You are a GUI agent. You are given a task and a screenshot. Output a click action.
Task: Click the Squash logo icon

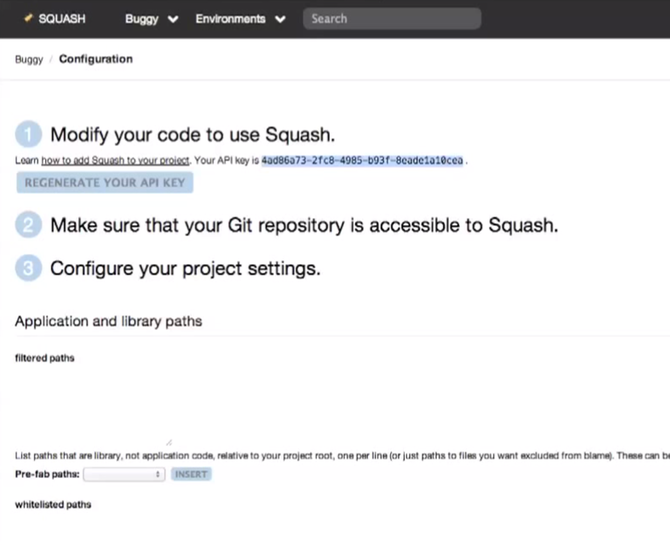[x=29, y=18]
